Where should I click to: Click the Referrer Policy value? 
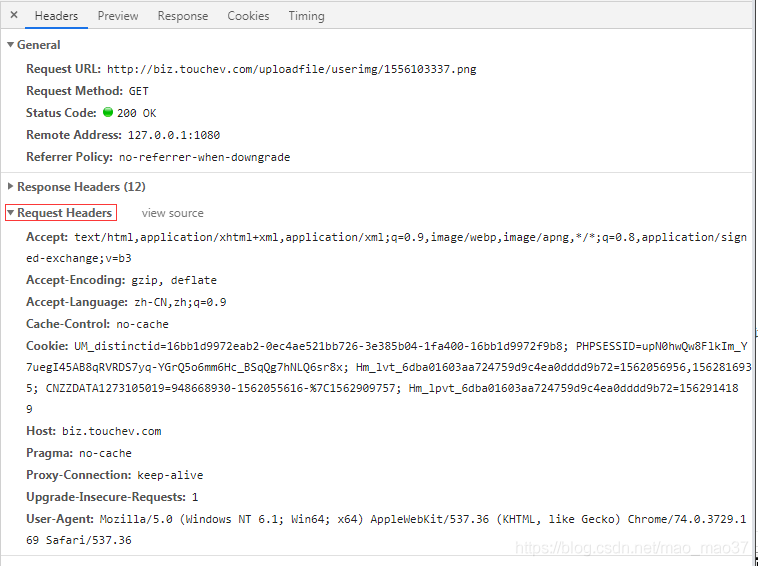(204, 157)
